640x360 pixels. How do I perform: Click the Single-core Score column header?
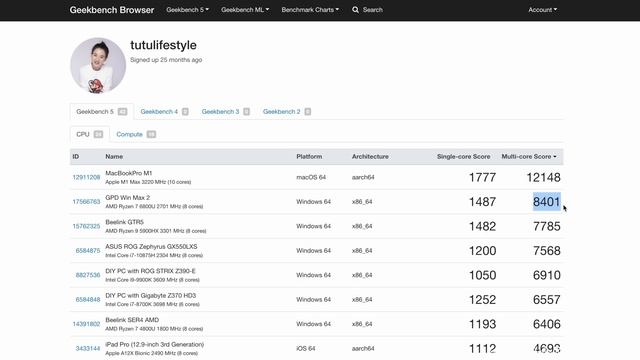click(463, 156)
